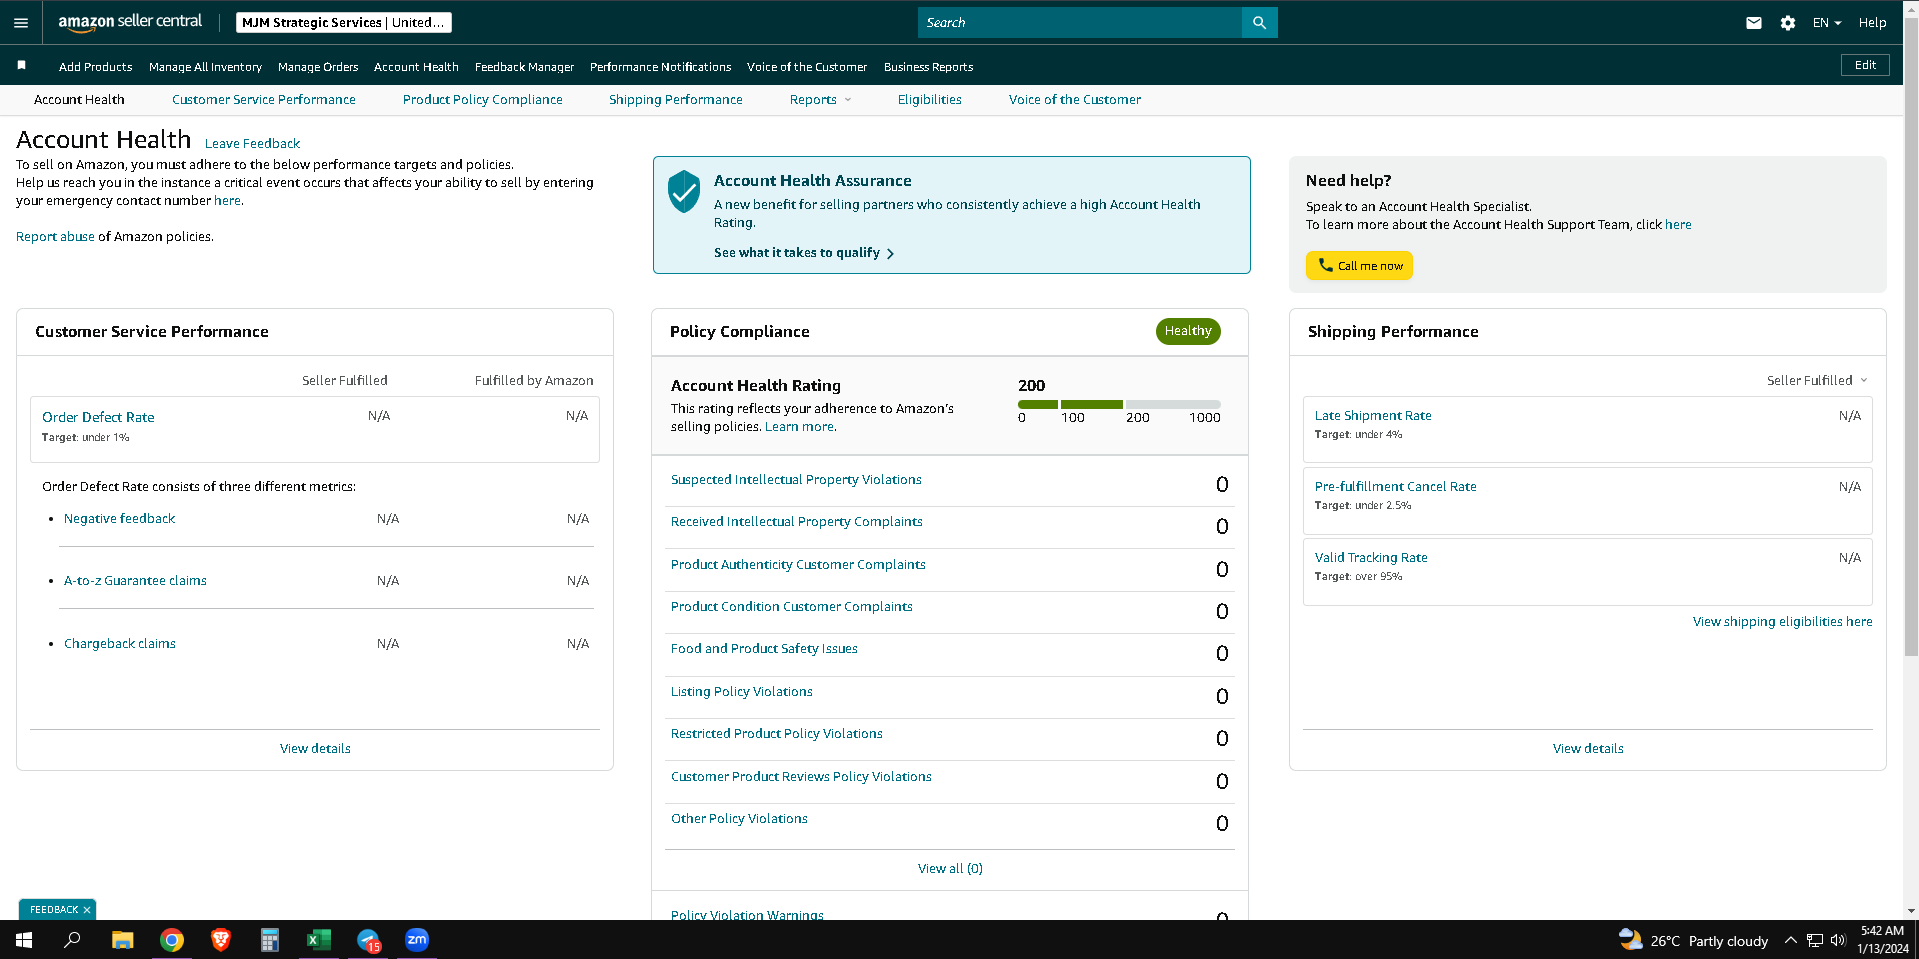Open Performance Notifications menu item

tap(660, 67)
